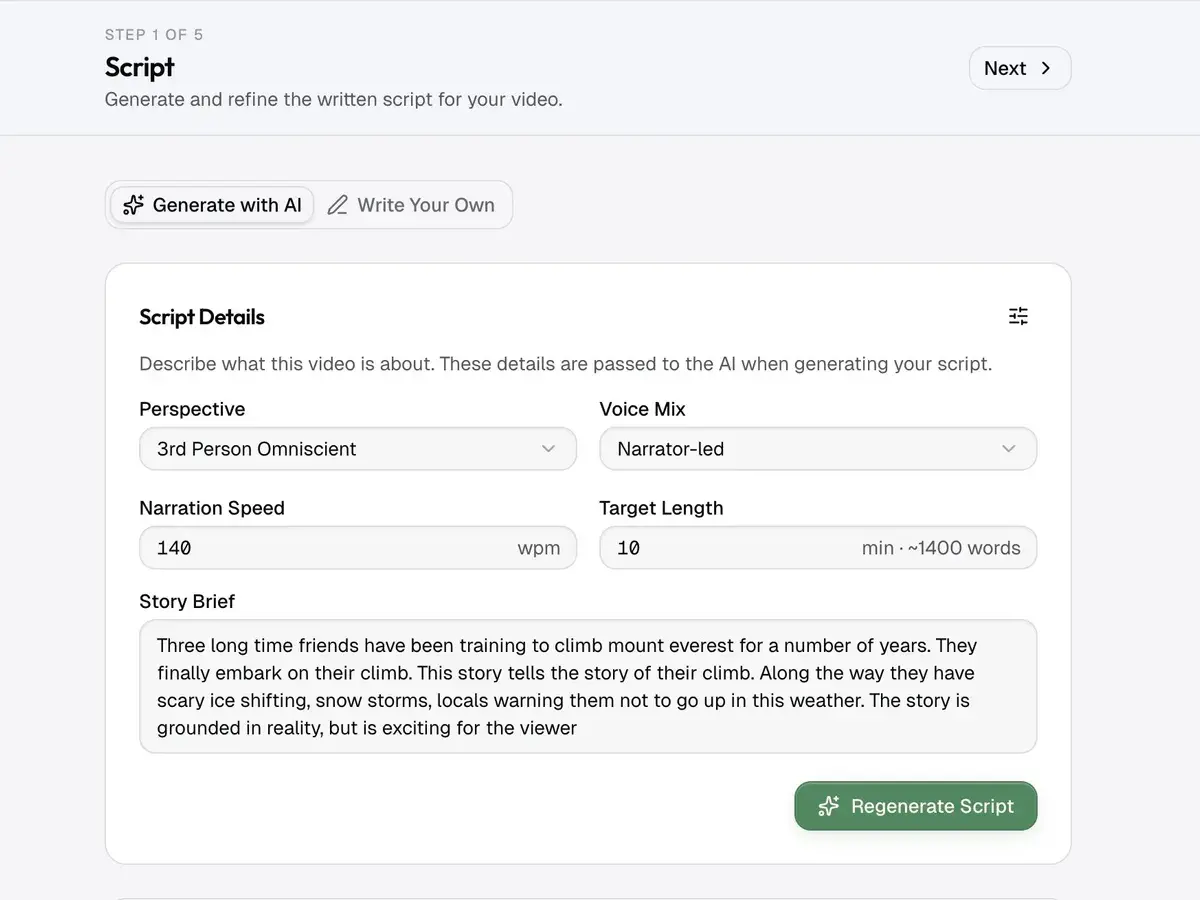Open the Voice Mix dropdown
Image resolution: width=1200 pixels, height=900 pixels.
pos(818,449)
